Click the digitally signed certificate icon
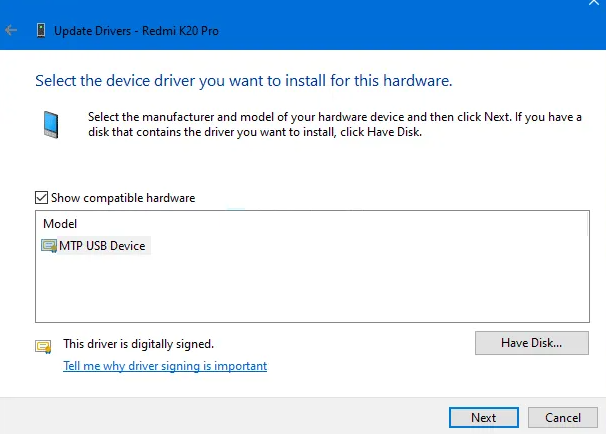The height and width of the screenshot is (434, 606). (x=43, y=346)
